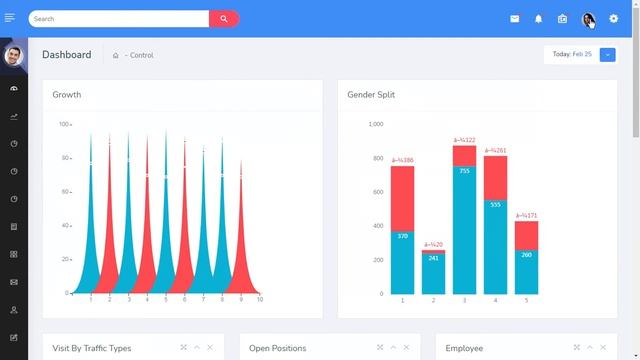Screen dimensions: 640x360
Task: Open the dashboard gauge icon in sidebar
Action: pos(14,89)
